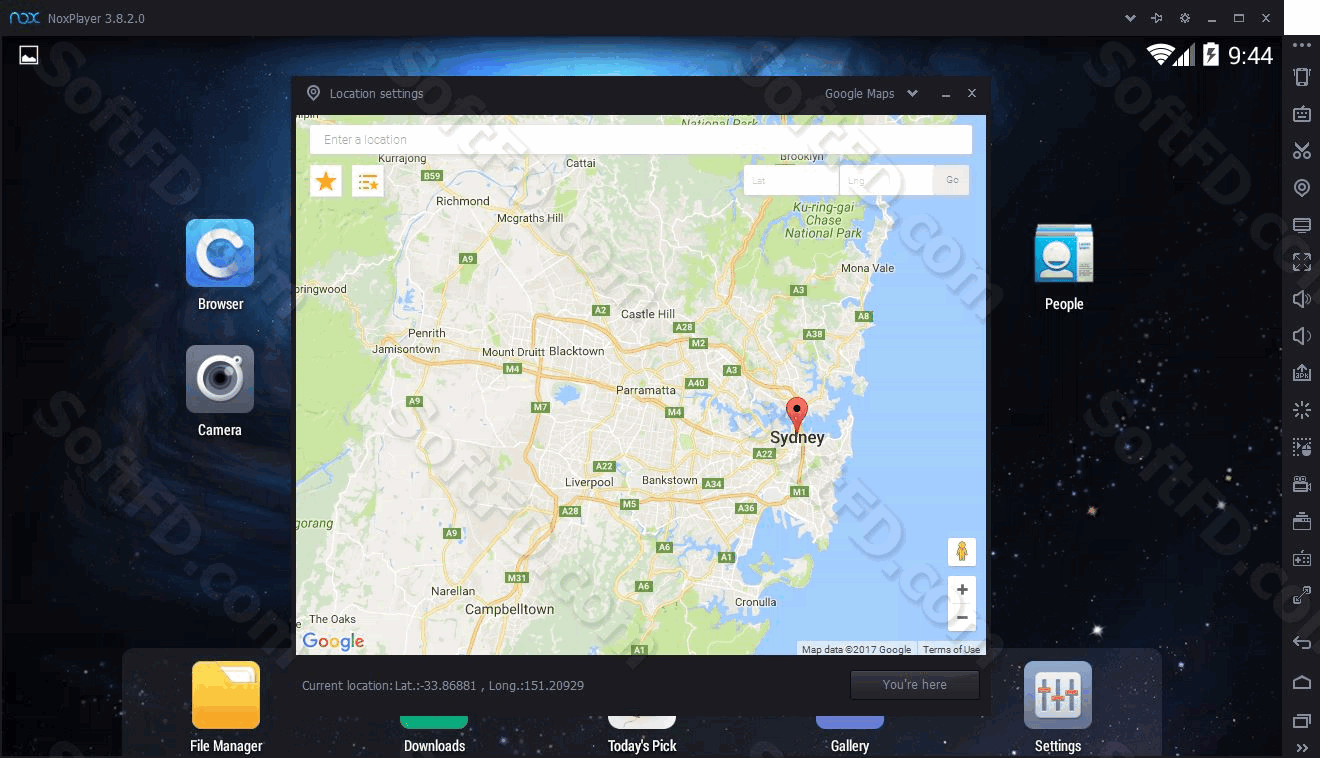Image resolution: width=1320 pixels, height=758 pixels.
Task: Close the Location settings dialog
Action: [972, 93]
